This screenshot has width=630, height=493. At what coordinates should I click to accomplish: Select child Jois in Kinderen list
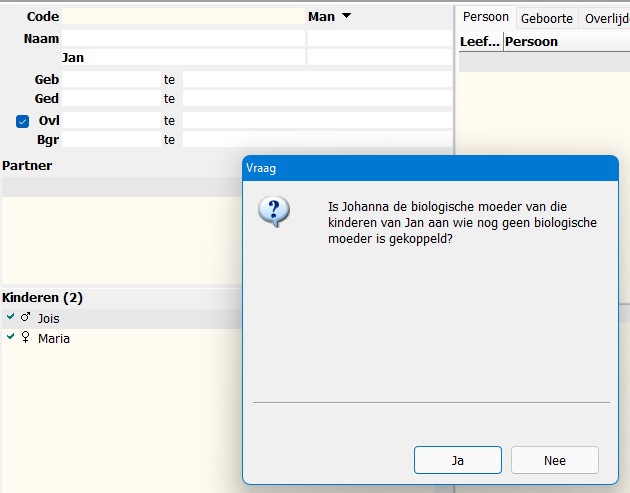(x=49, y=318)
